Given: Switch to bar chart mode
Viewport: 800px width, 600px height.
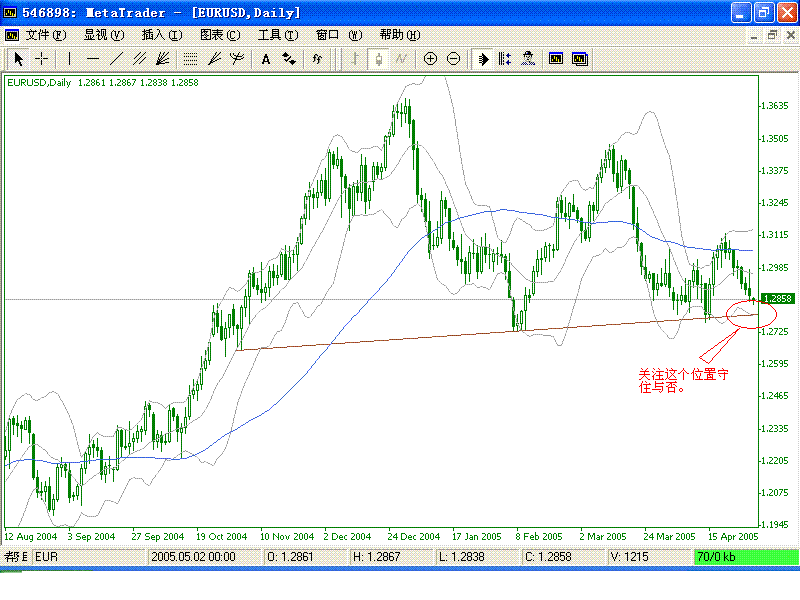Looking at the screenshot, I should 355,59.
